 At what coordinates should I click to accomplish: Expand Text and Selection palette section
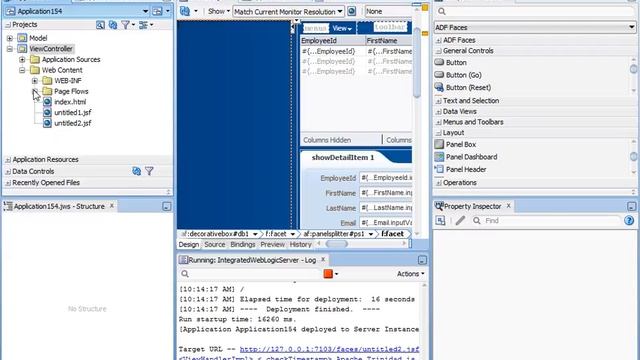[x=438, y=101]
